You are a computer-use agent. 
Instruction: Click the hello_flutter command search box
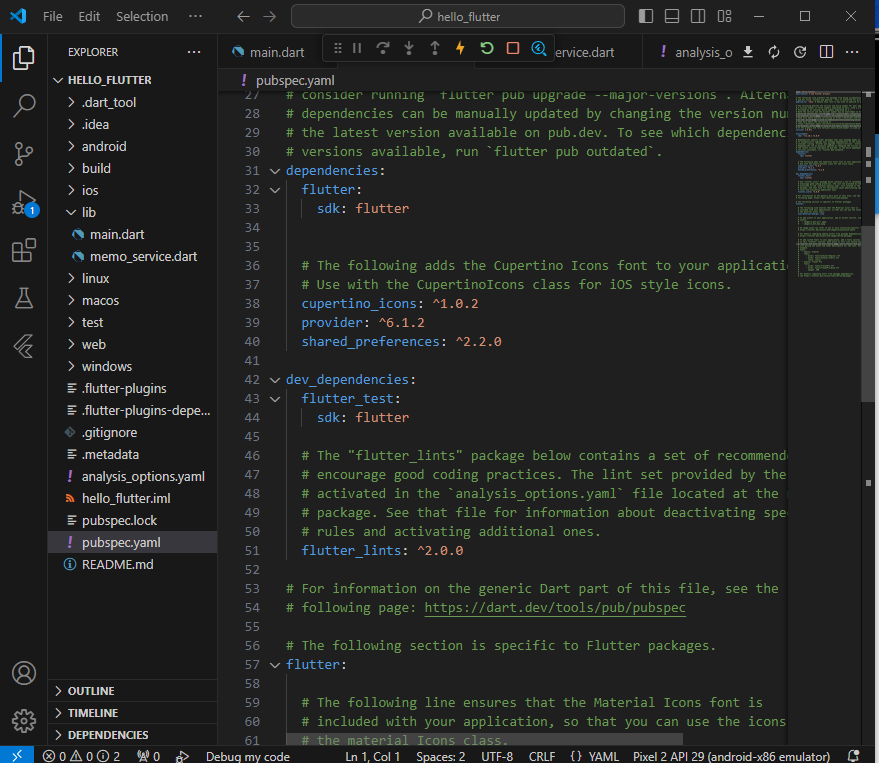457,16
